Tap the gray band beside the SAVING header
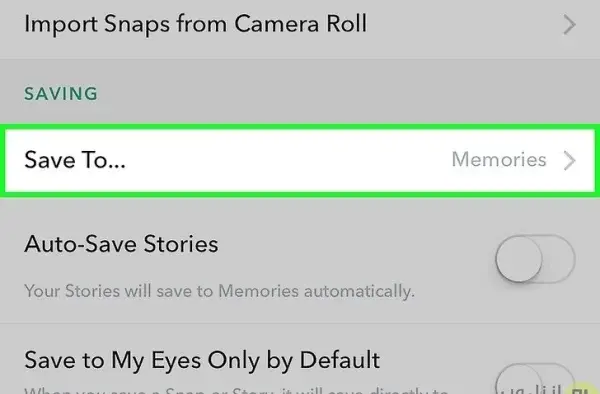Viewport: 600px width, 394px height. [344, 92]
